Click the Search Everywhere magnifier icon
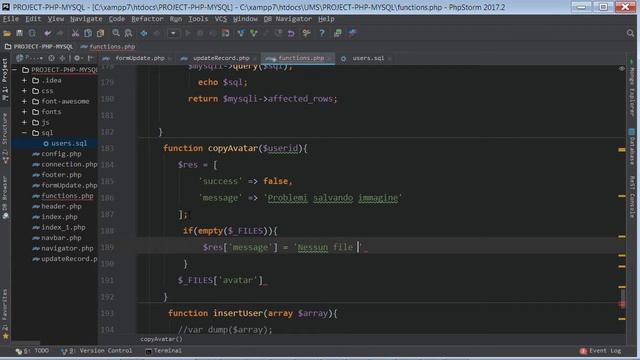This screenshot has width=640, height=360. [630, 33]
